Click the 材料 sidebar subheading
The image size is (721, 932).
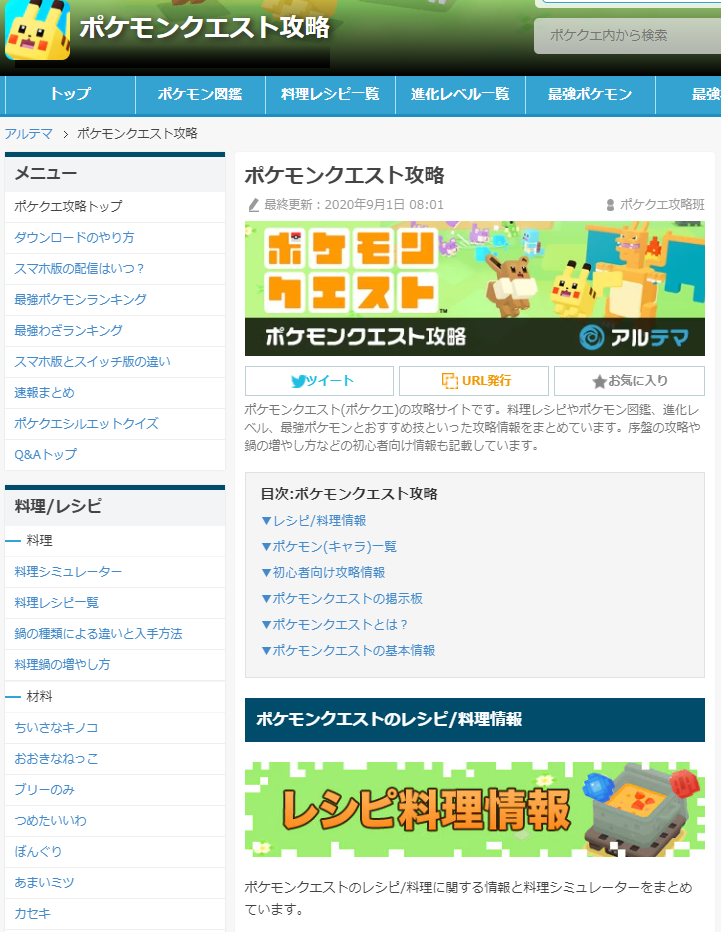[x=39, y=697]
